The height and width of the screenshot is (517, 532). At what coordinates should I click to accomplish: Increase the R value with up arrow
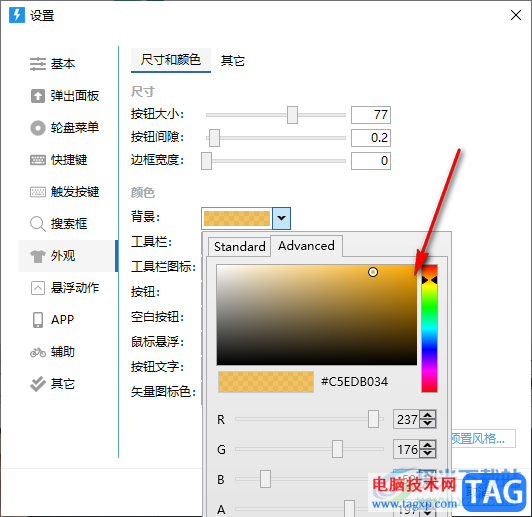click(428, 415)
